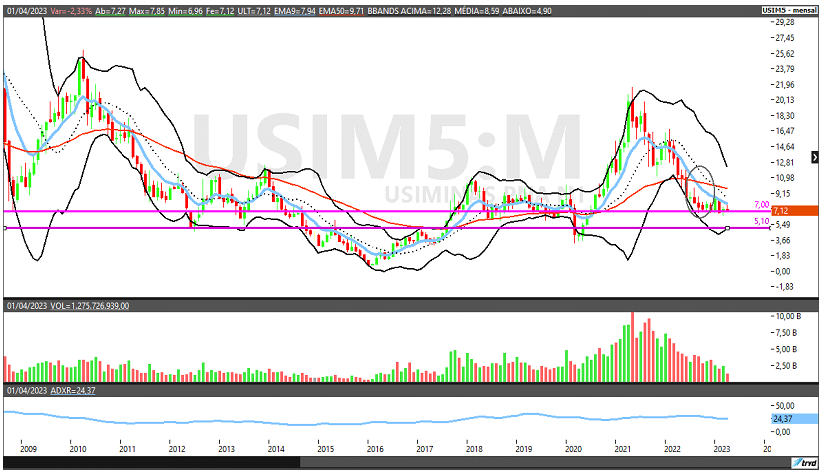Click the light scrollbar track beside the thumb
This screenshot has width=821, height=471.
point(545,463)
